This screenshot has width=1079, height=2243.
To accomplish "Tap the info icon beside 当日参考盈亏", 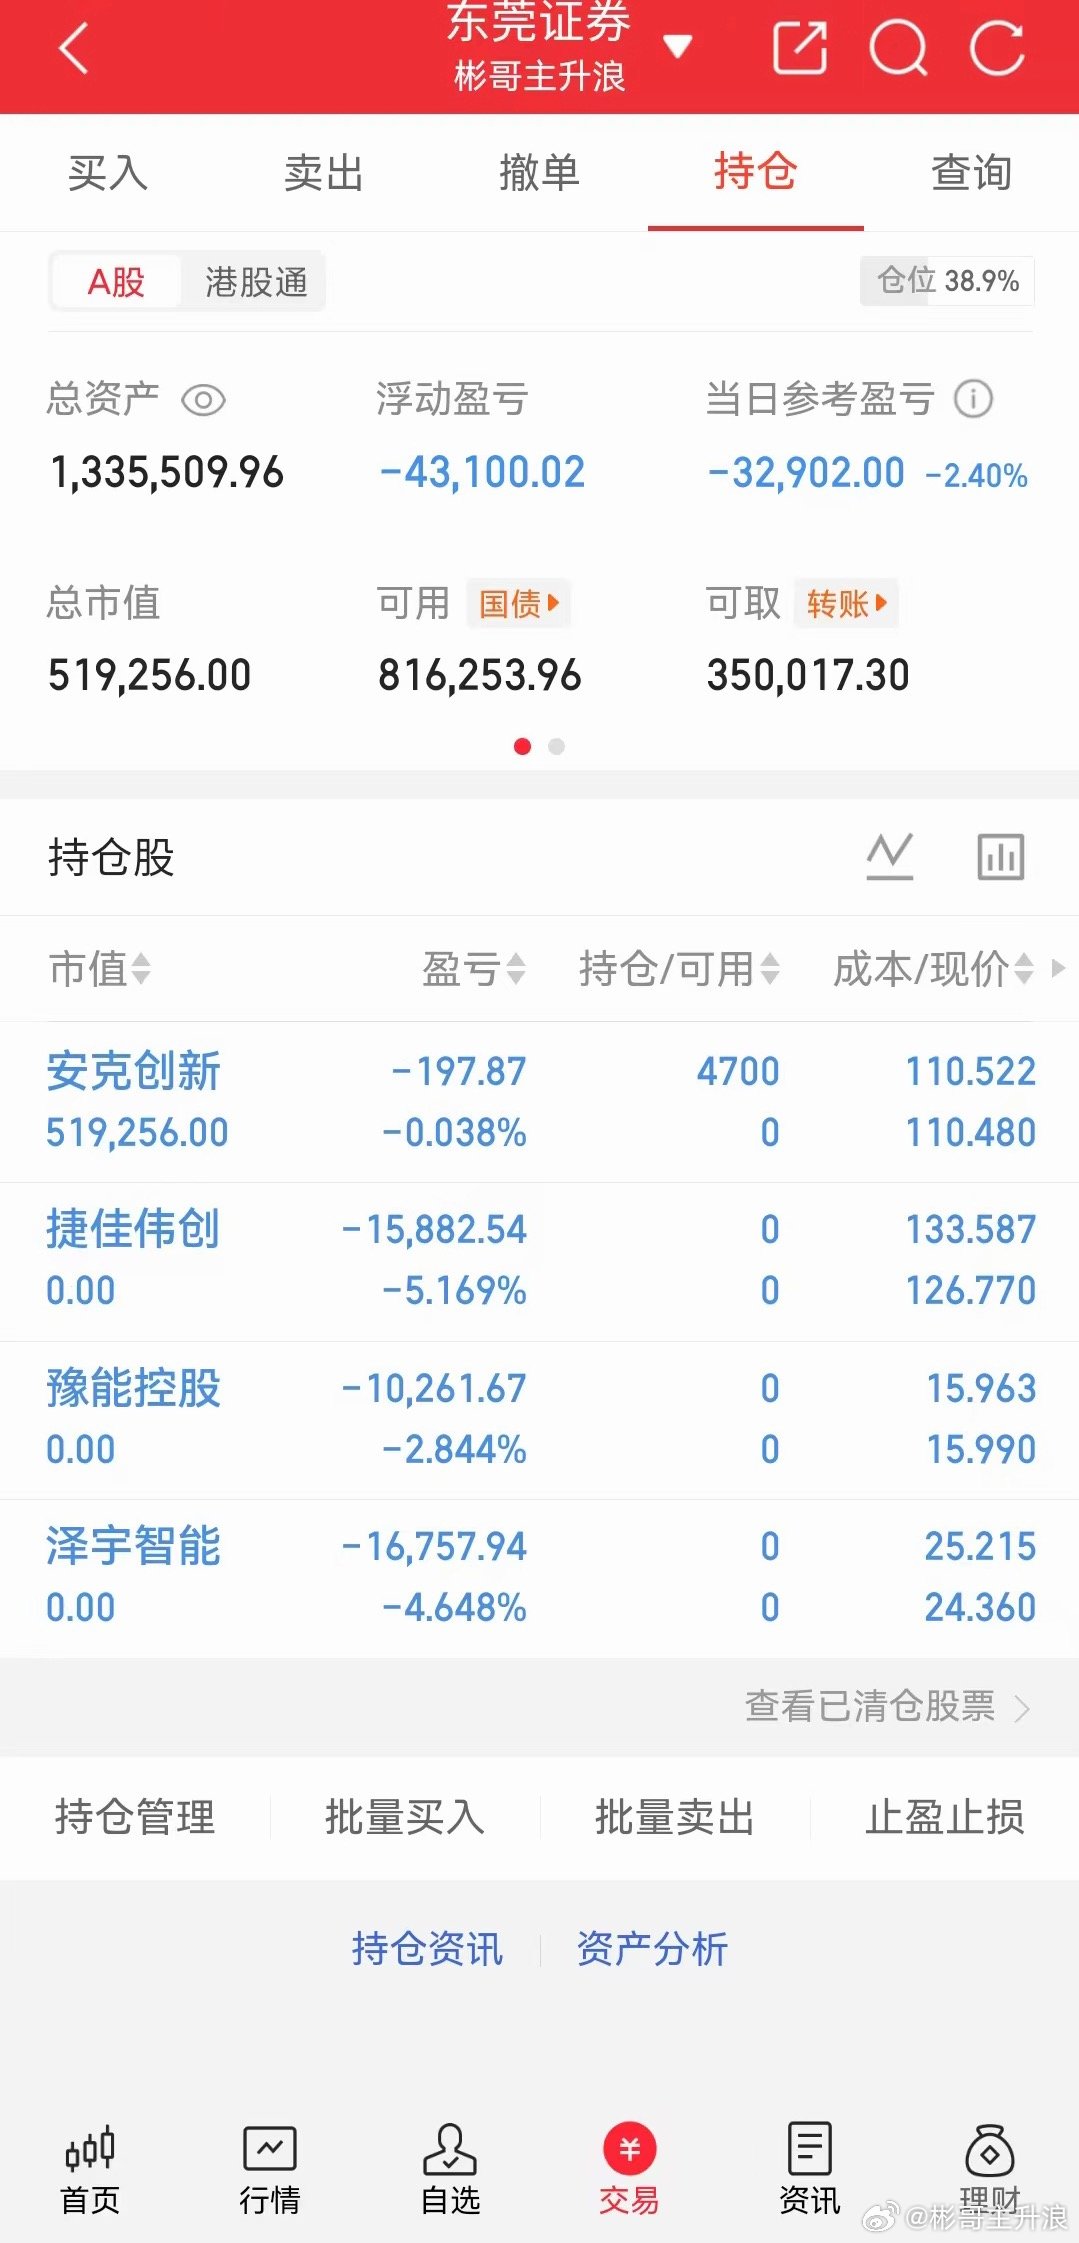I will point(973,399).
